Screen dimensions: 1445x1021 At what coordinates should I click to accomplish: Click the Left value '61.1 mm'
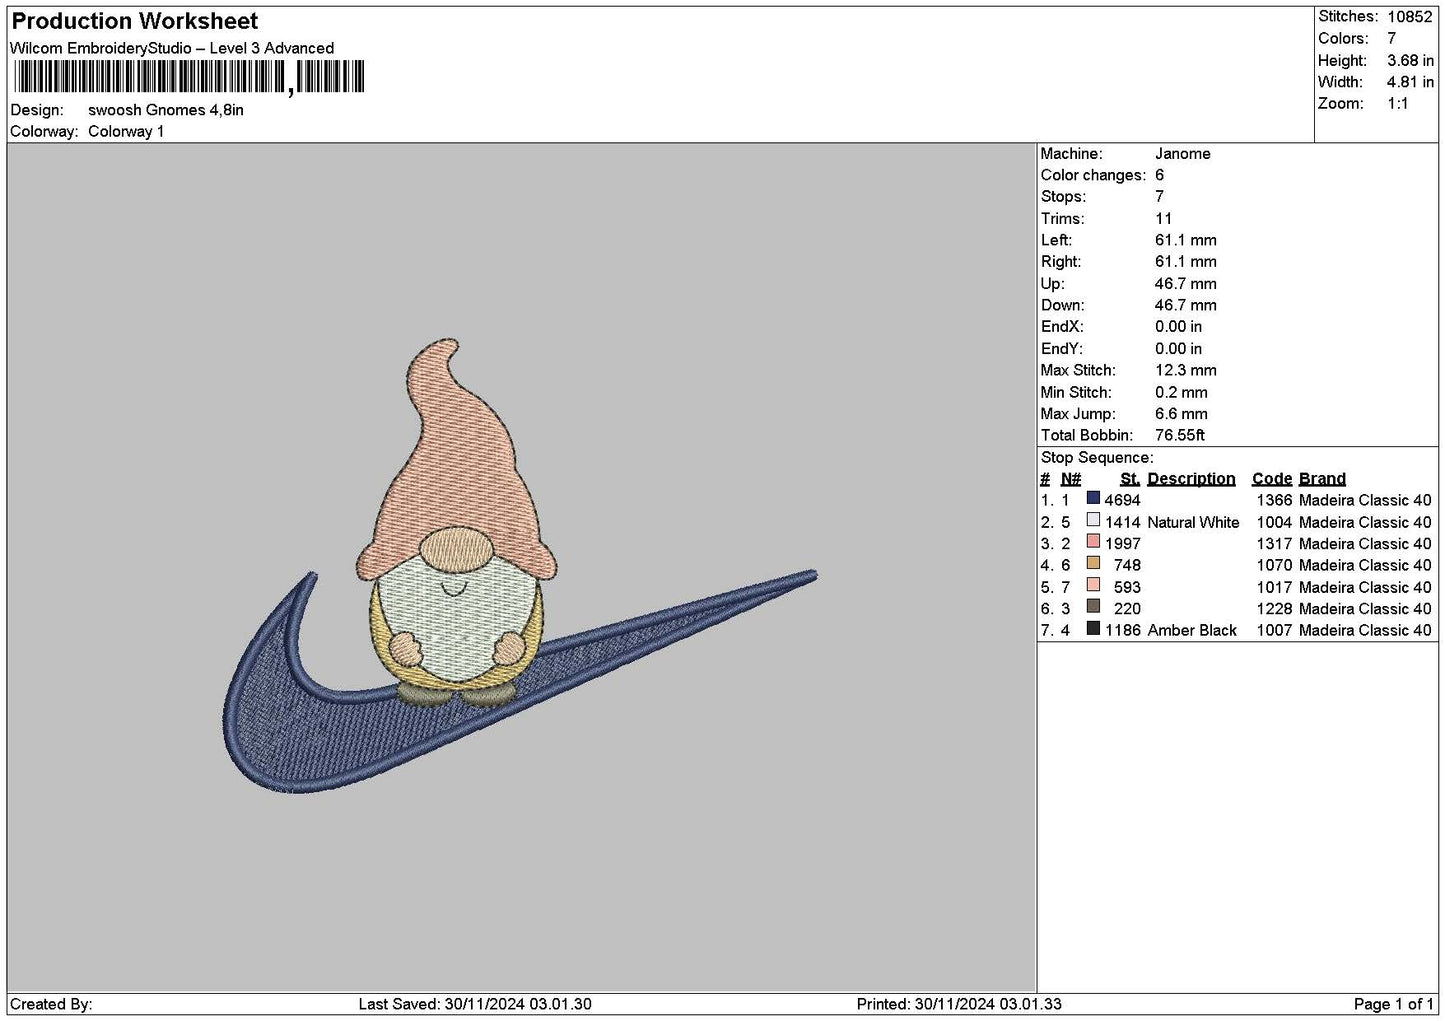[x=1186, y=241]
